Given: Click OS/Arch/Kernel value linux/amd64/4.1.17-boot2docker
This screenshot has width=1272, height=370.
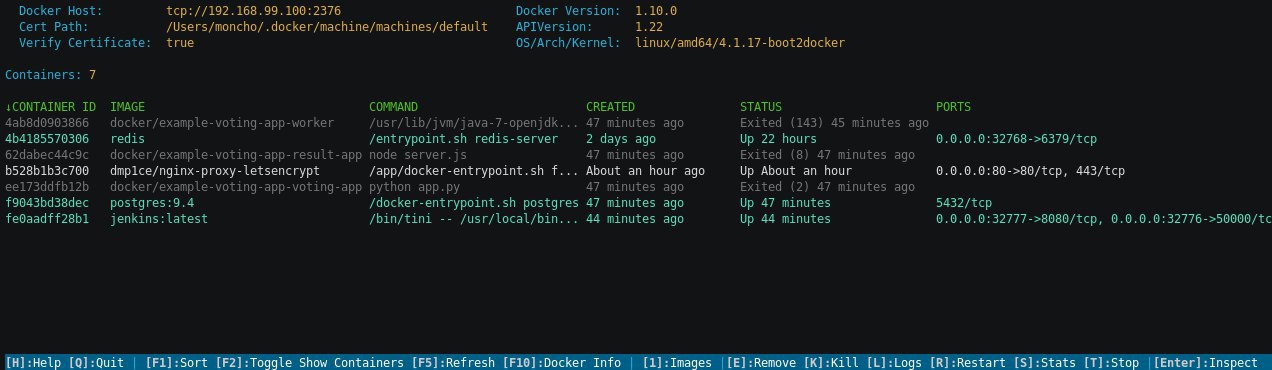Looking at the screenshot, I should click(739, 43).
